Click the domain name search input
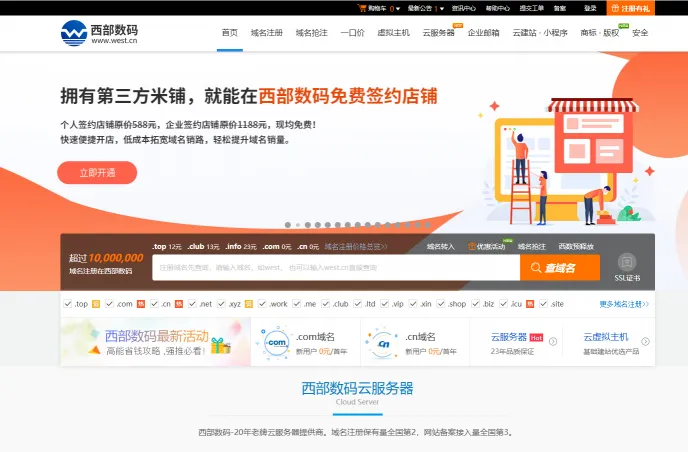Viewport: 688px width, 452px height. tap(336, 268)
